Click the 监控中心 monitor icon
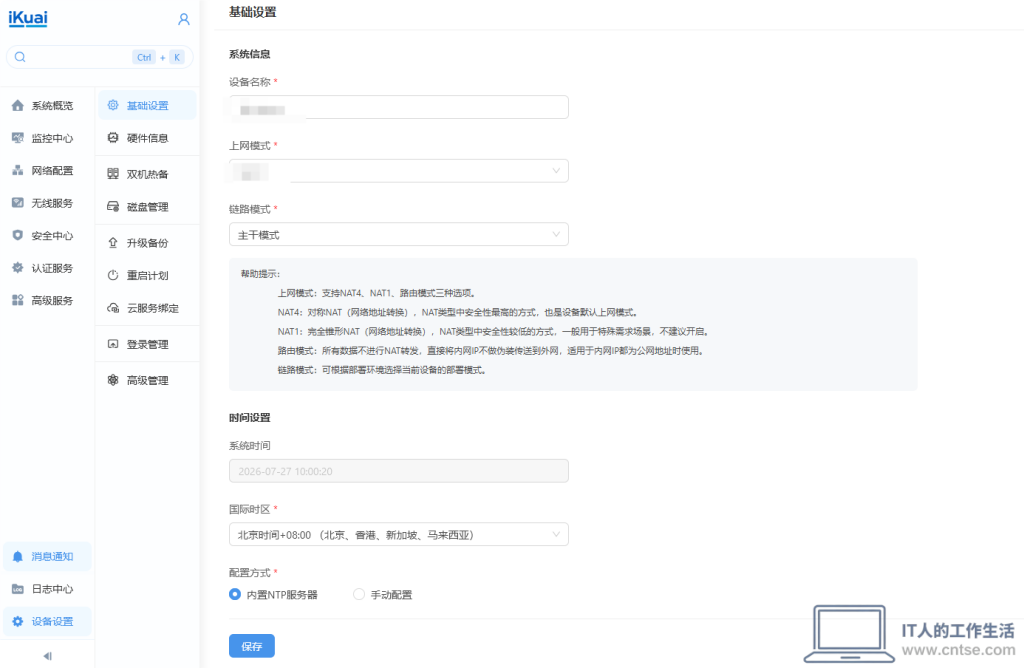Screen dimensions: 1024x668 coord(18,138)
